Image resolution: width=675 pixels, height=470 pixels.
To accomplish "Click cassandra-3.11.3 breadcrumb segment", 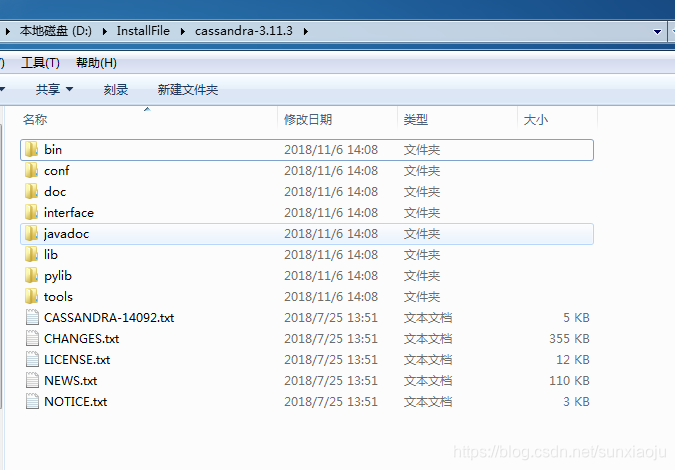I will [x=244, y=31].
